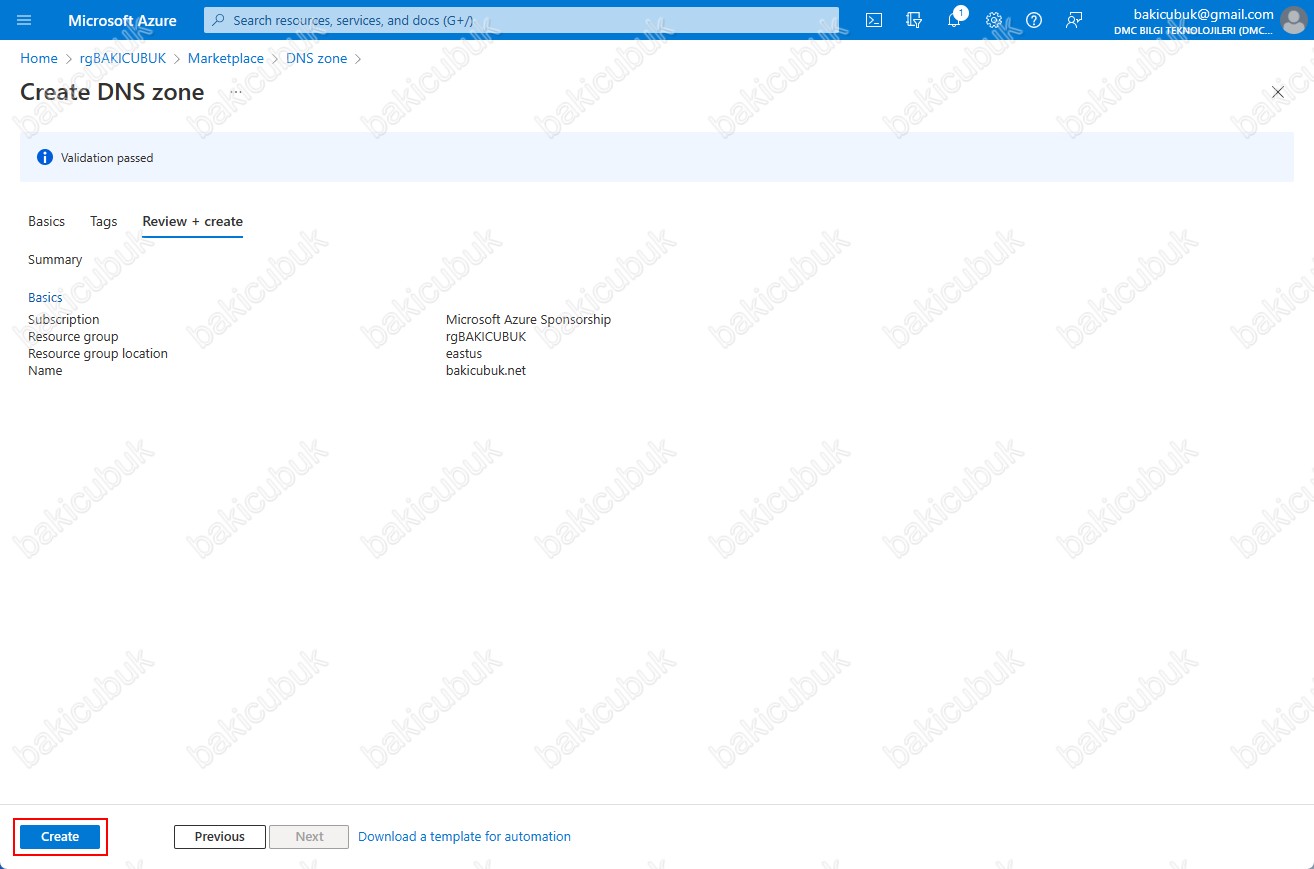The image size is (1314, 869).
Task: Click the Subscription label
Action: point(64,320)
